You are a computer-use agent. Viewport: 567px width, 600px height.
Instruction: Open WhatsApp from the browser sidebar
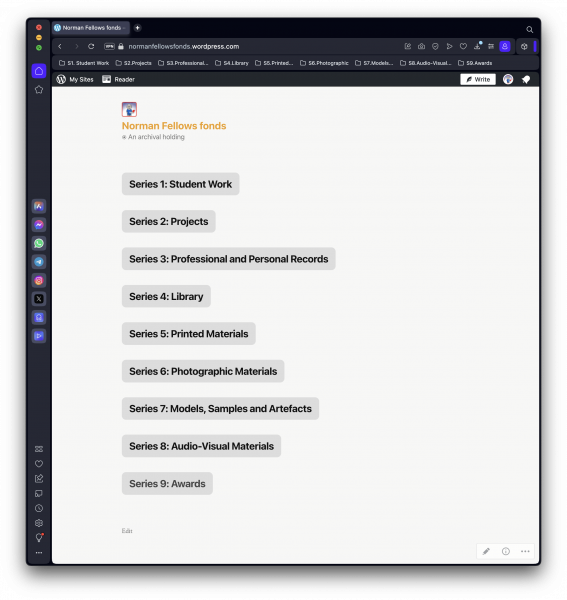pos(39,243)
